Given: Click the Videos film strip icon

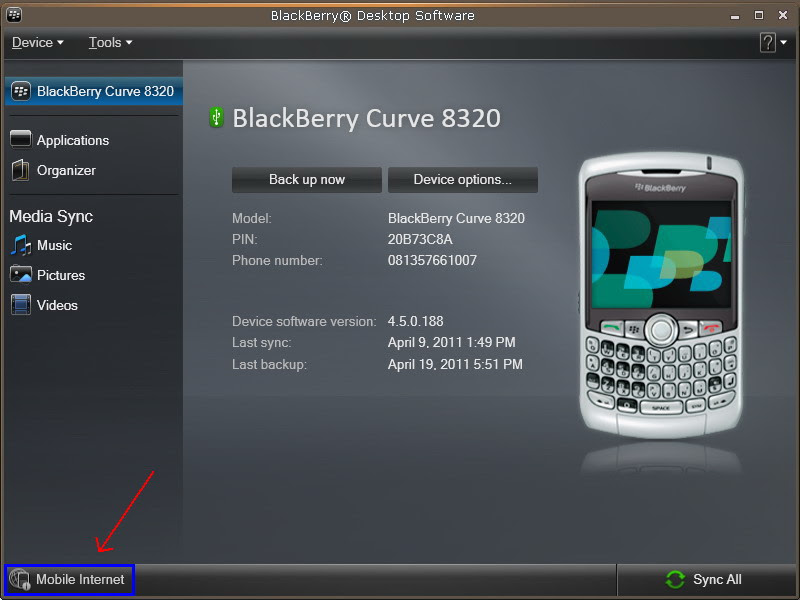Looking at the screenshot, I should [x=20, y=305].
